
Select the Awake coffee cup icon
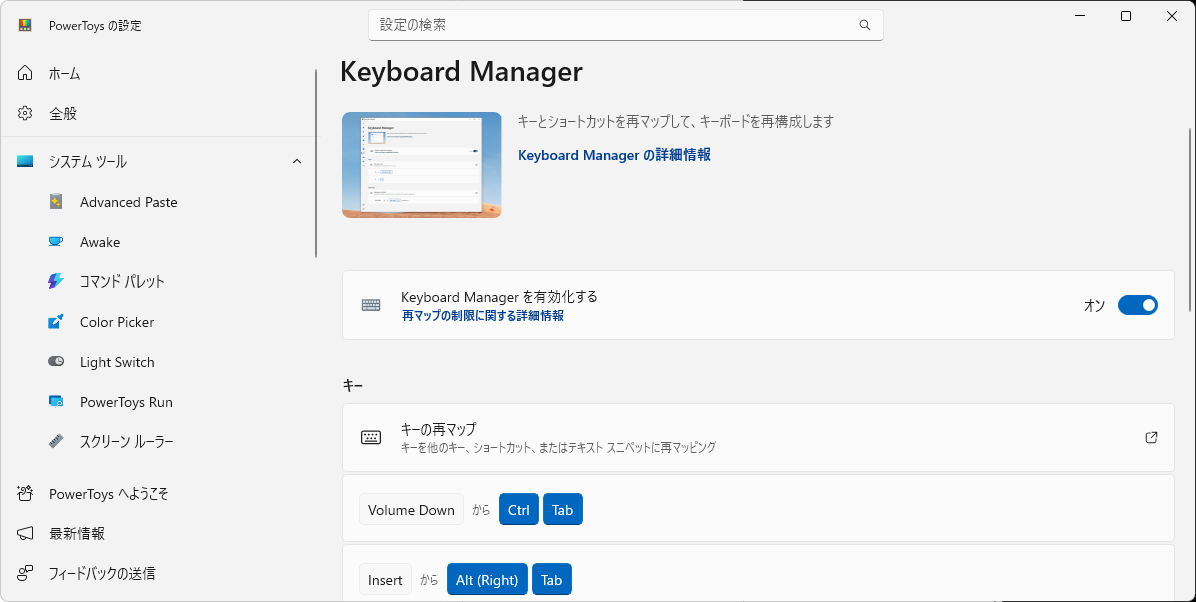(57, 242)
